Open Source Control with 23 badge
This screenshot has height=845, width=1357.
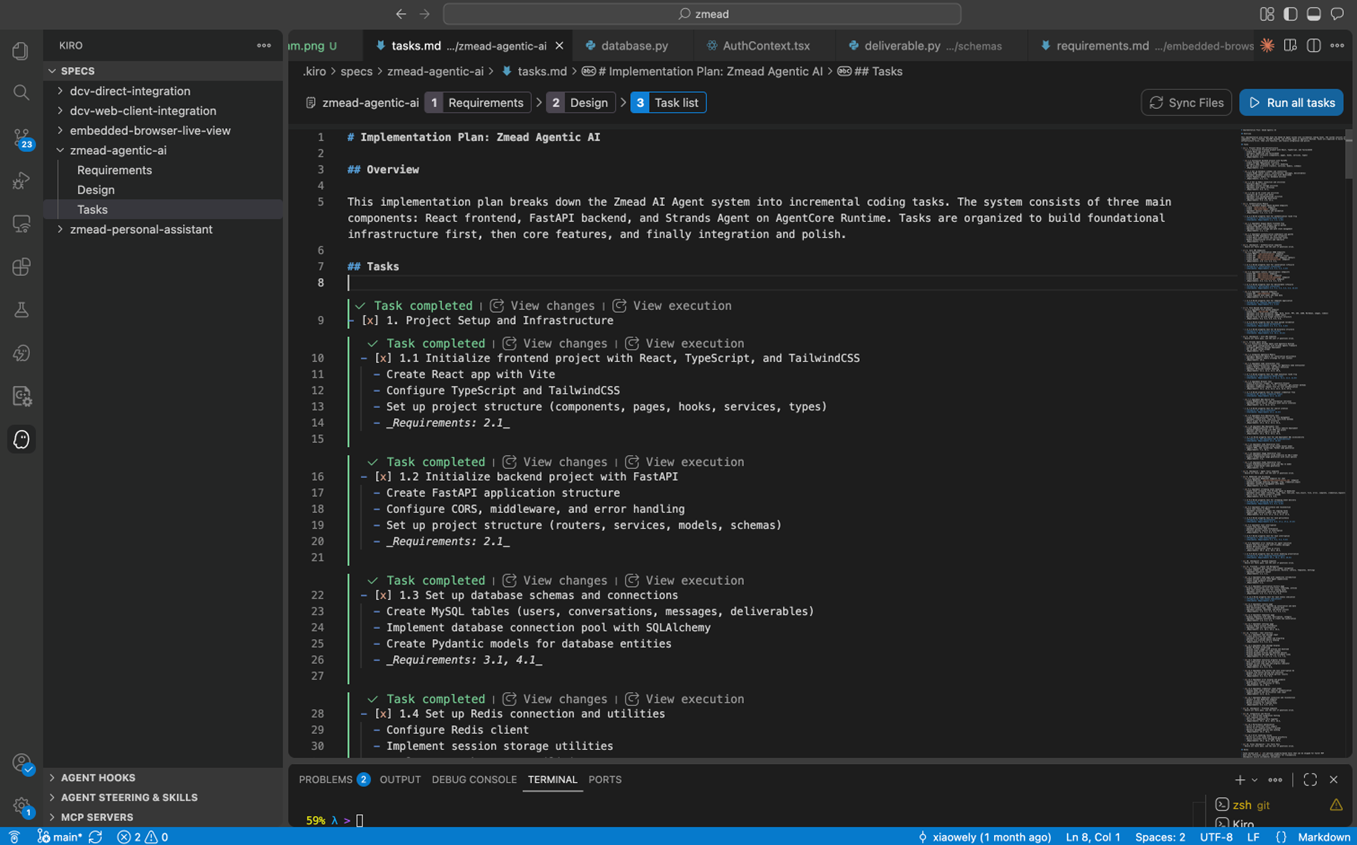point(21,137)
